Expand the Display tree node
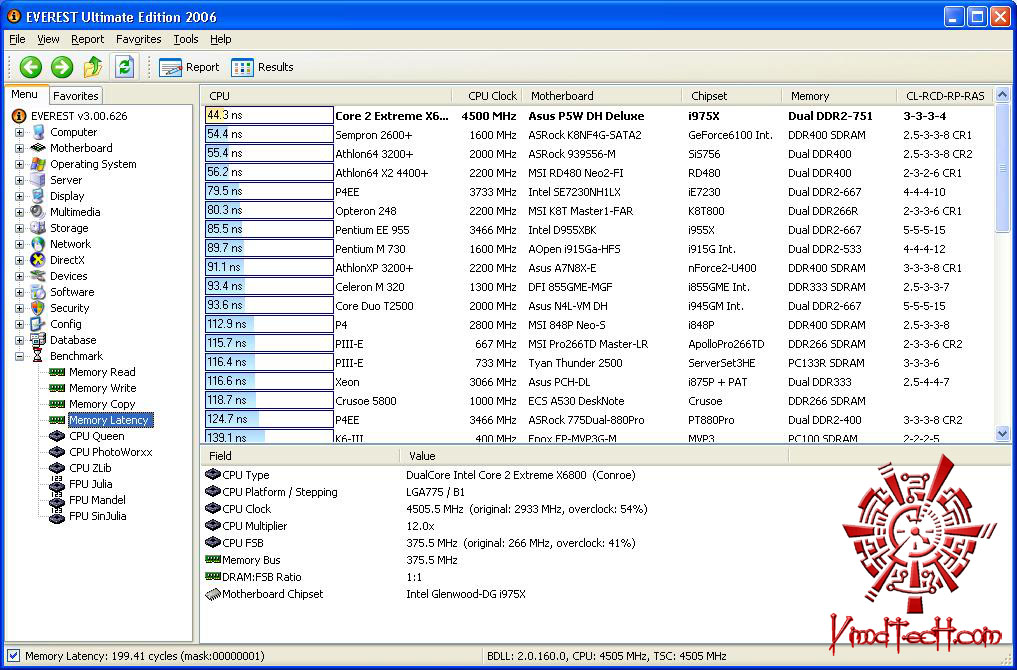 pos(19,196)
